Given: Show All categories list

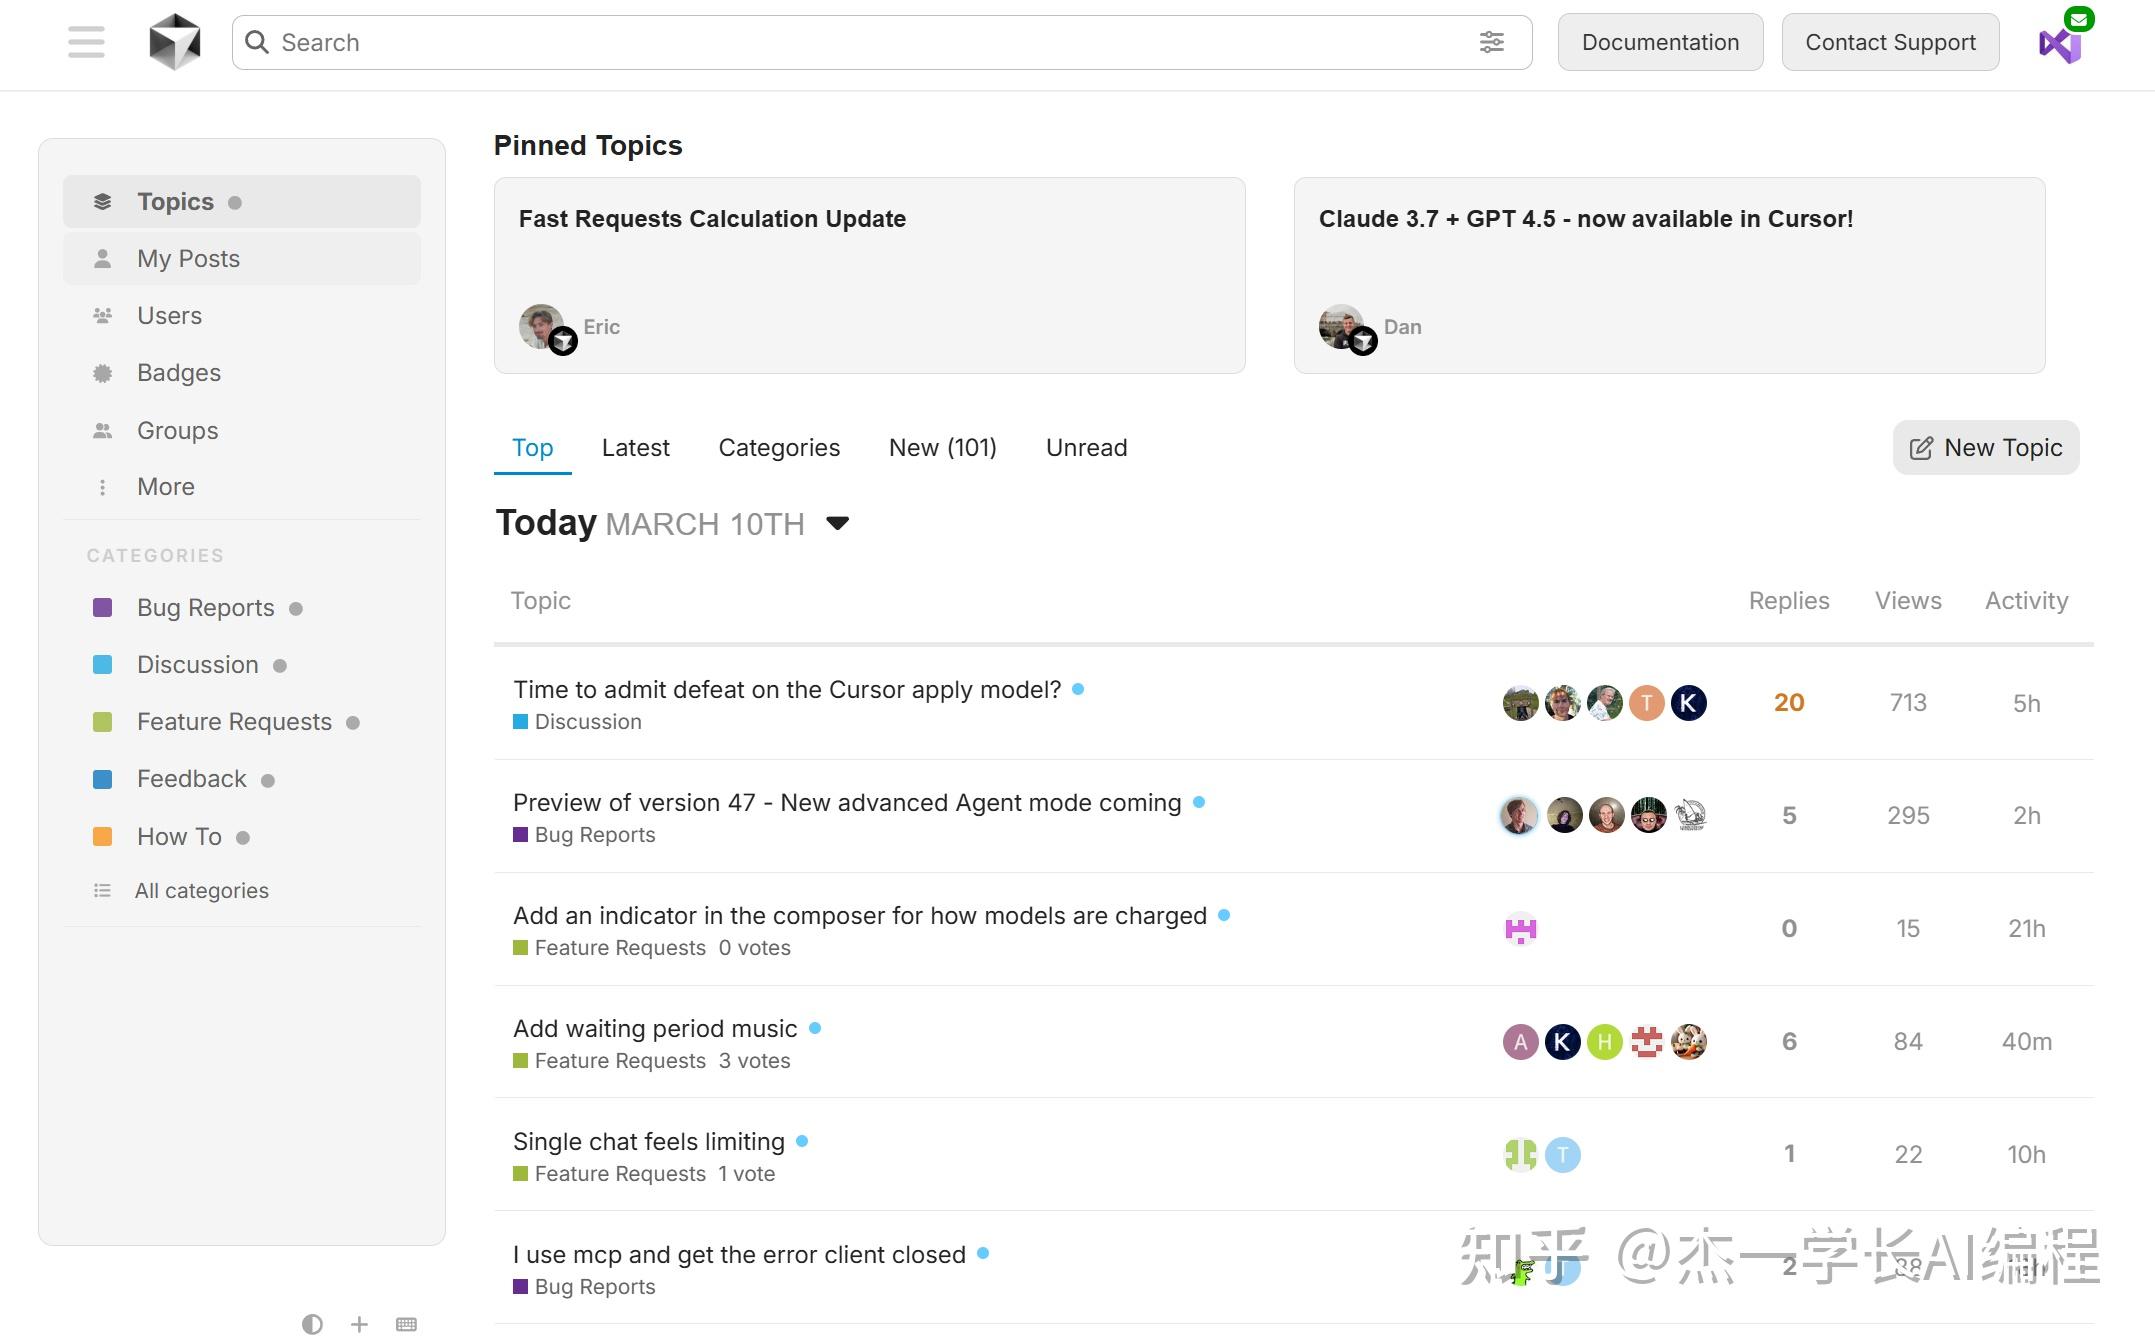Looking at the screenshot, I should pos(201,891).
